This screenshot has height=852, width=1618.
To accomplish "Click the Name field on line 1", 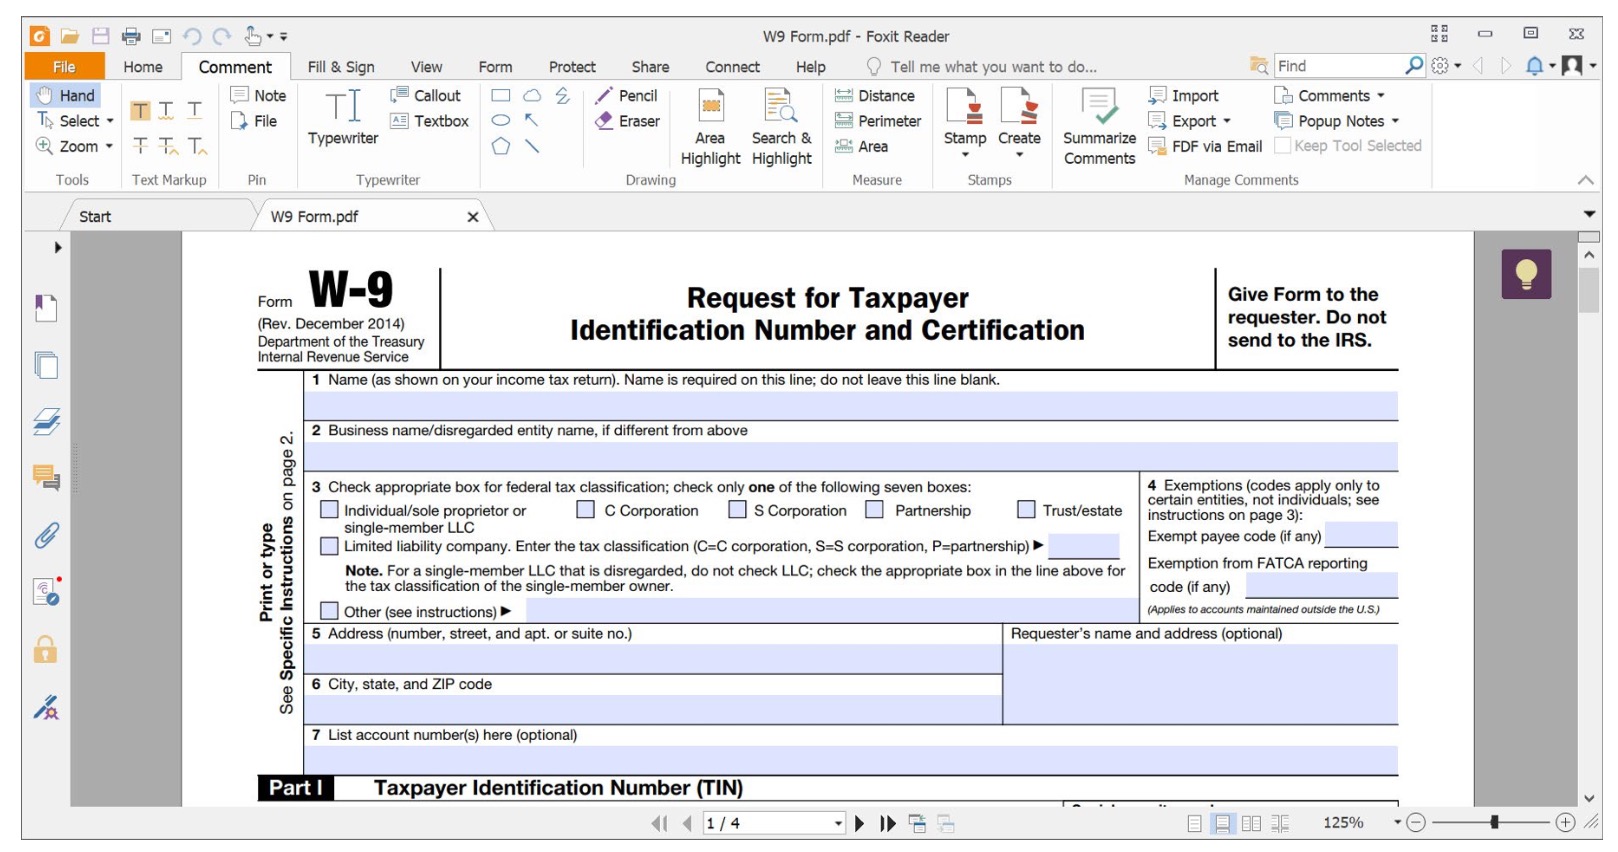I will (x=850, y=405).
